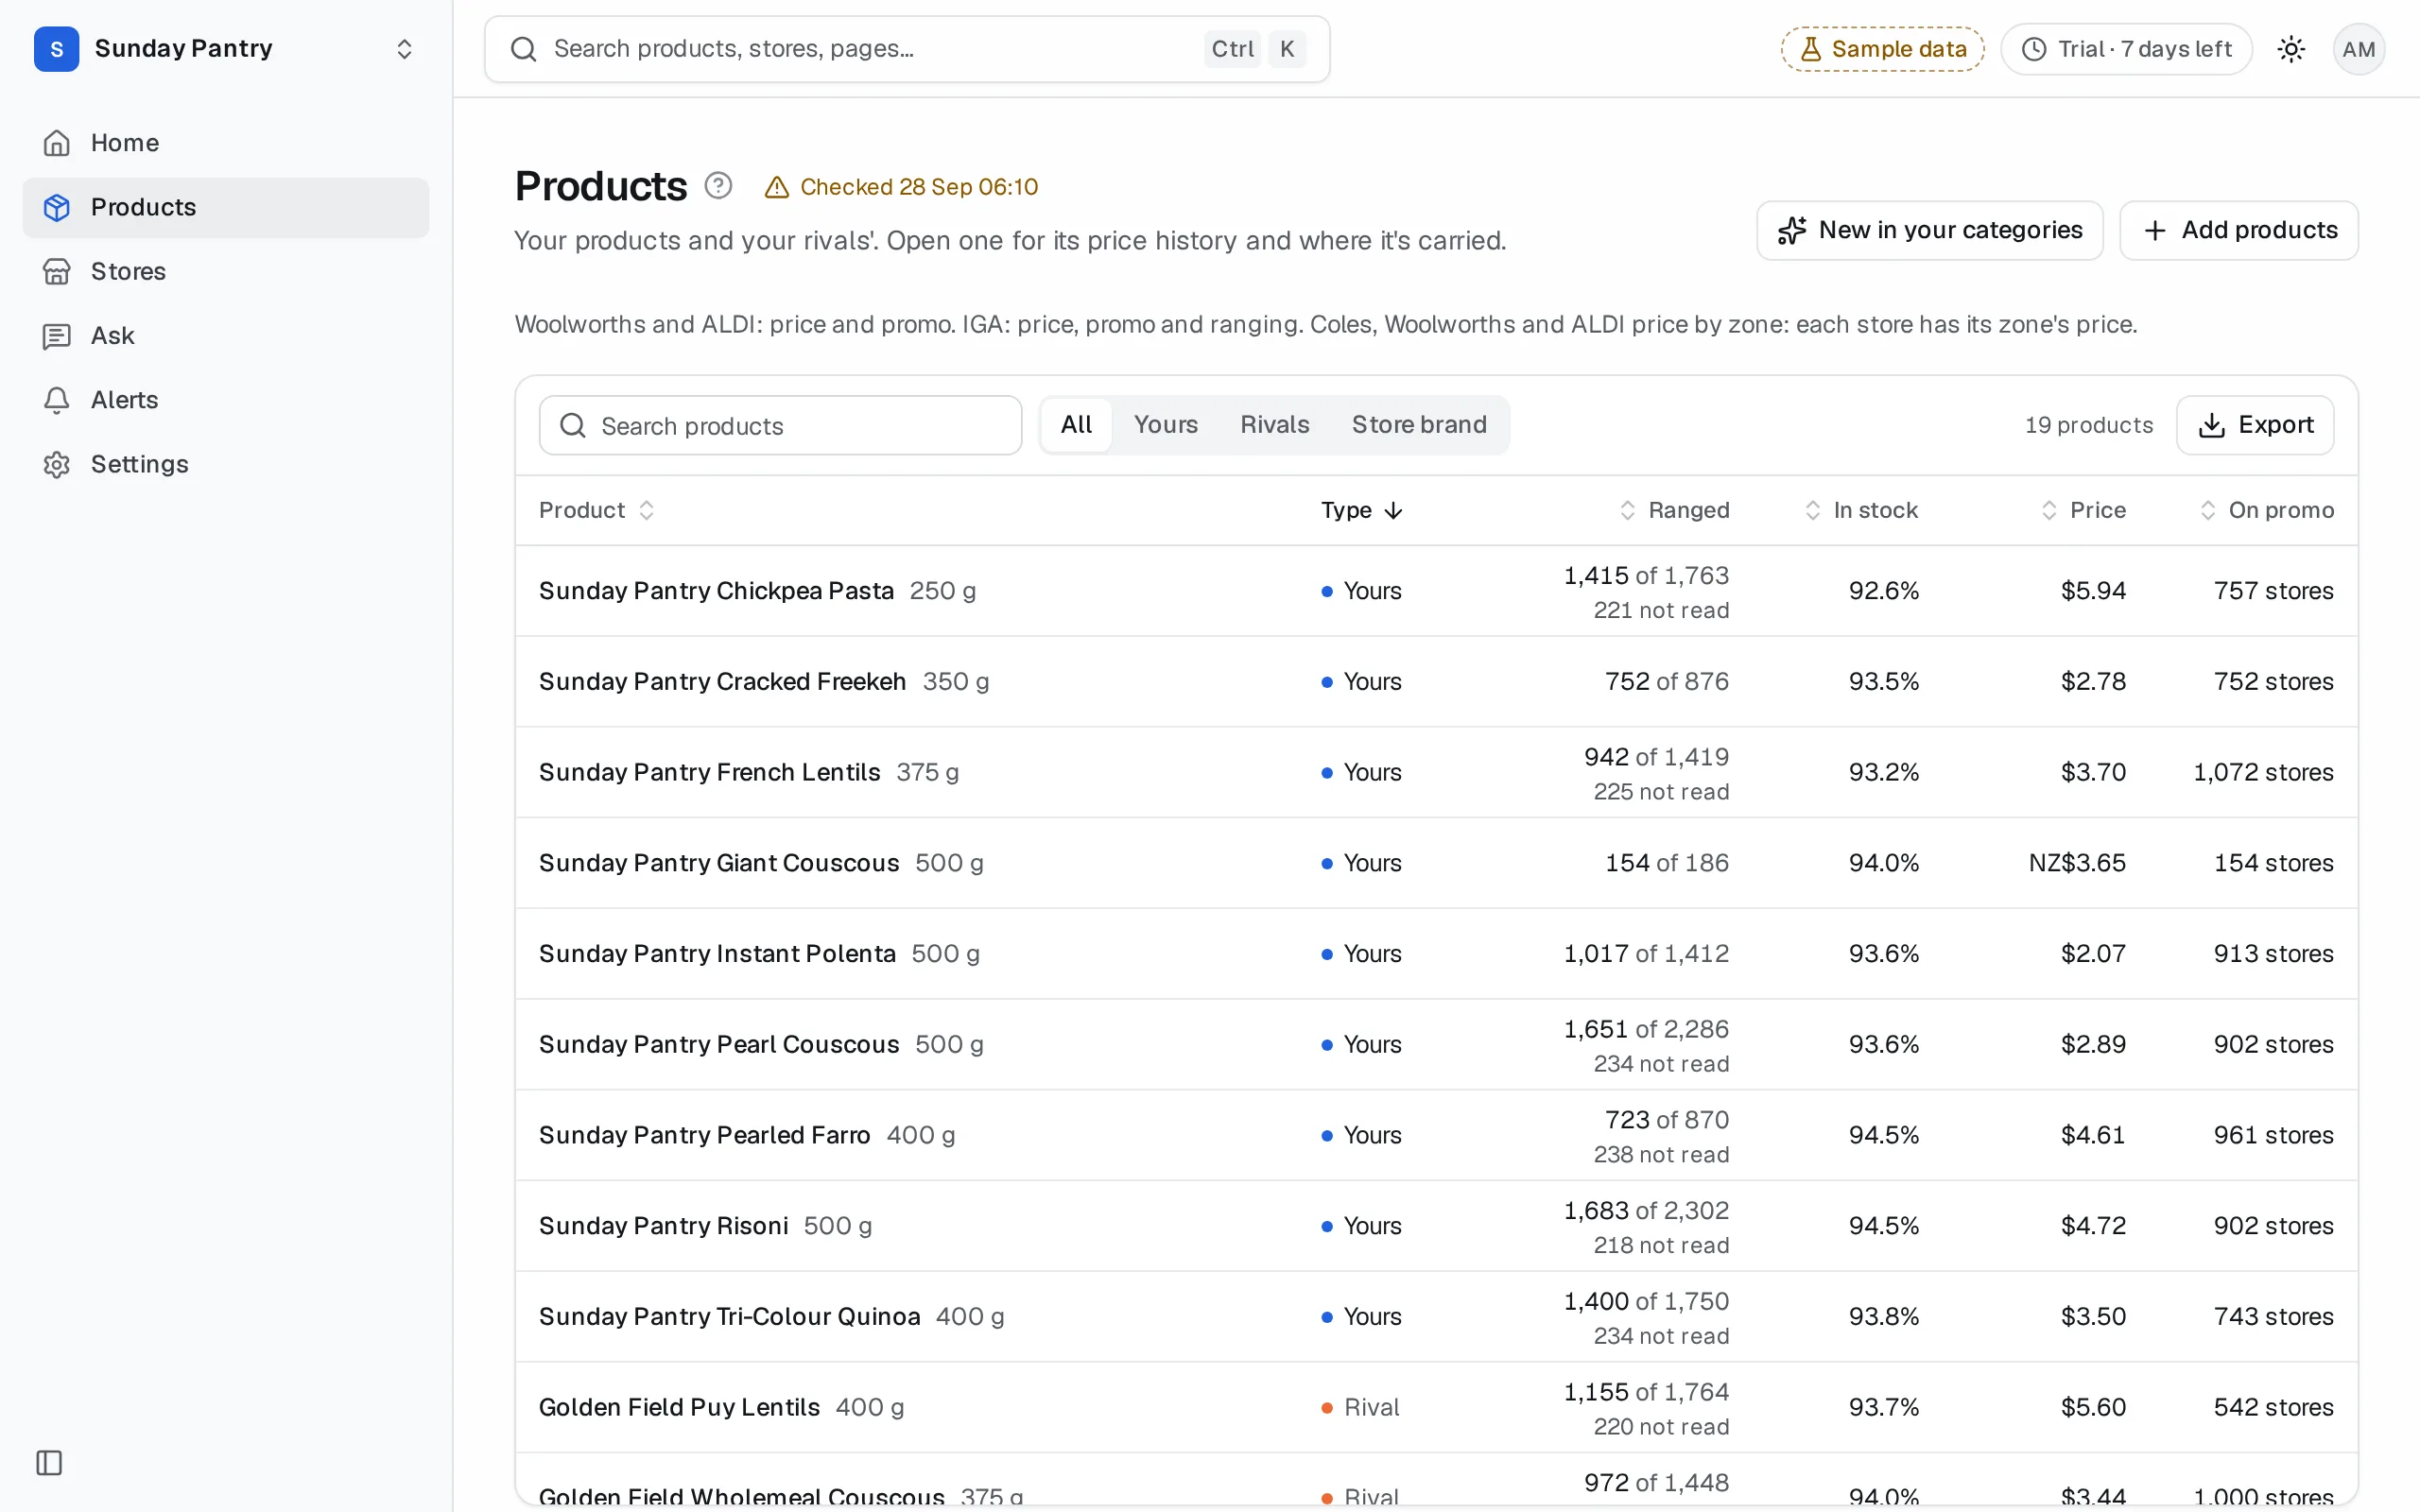Sort by the Ranged column
Screen dimensions: 2420x1512
pos(1674,510)
